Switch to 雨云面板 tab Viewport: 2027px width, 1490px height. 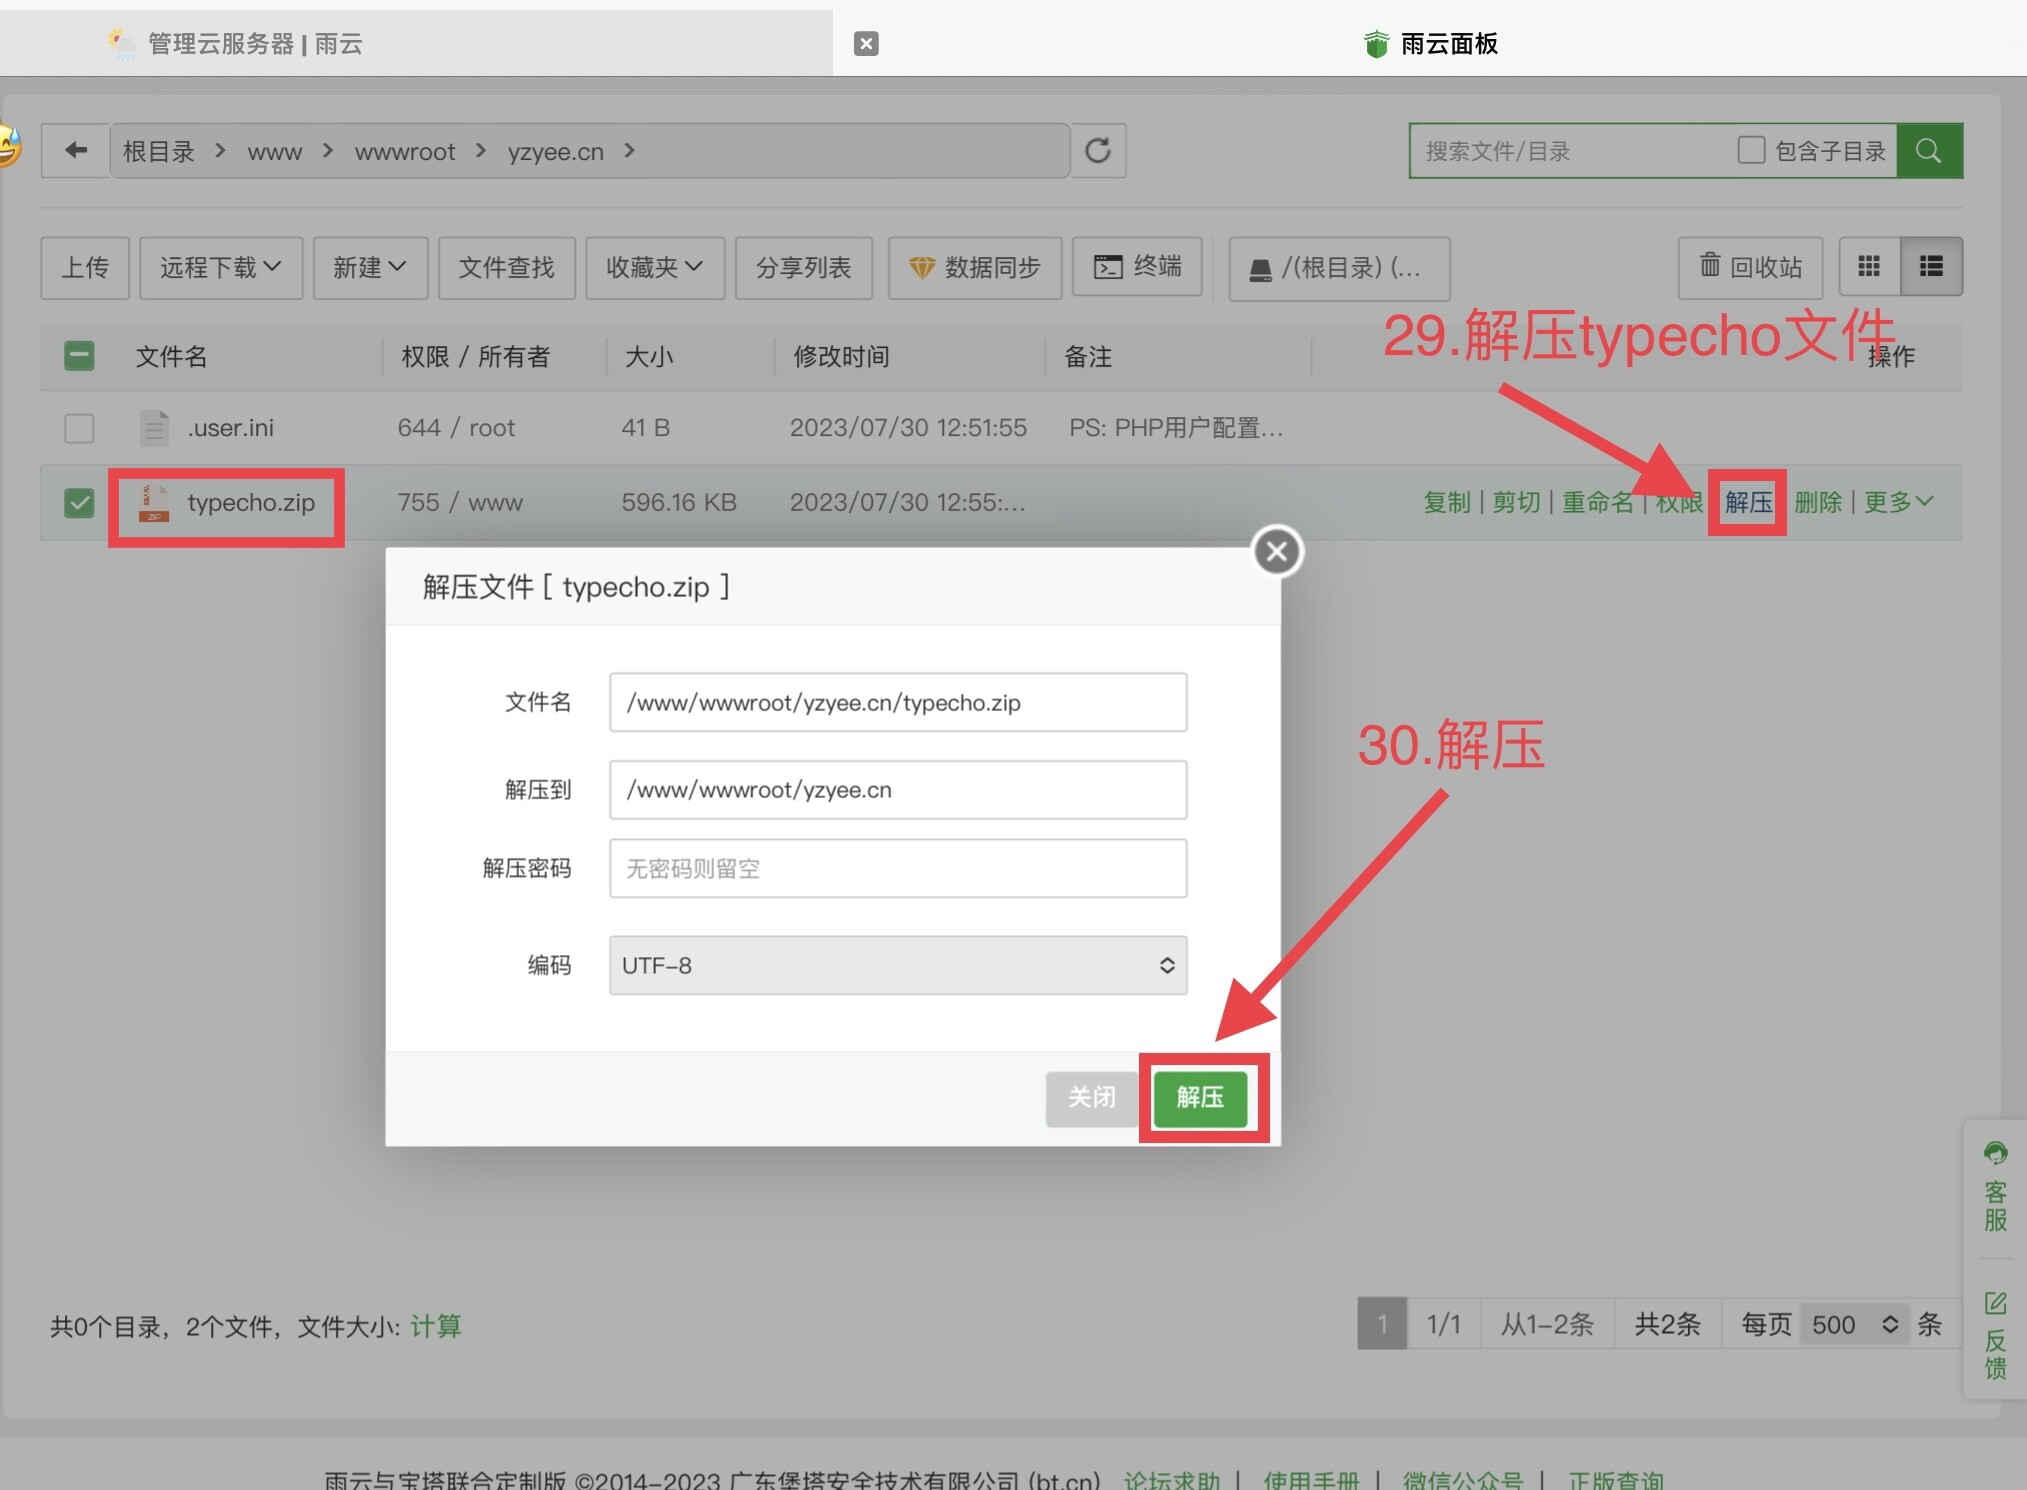pos(1431,44)
